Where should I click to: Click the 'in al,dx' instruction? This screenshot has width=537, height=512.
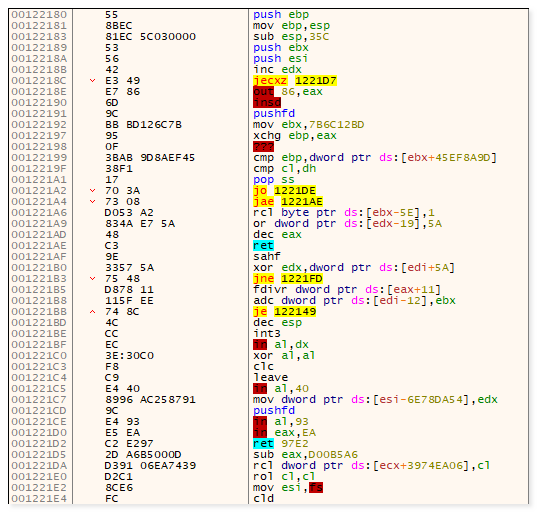(281, 345)
